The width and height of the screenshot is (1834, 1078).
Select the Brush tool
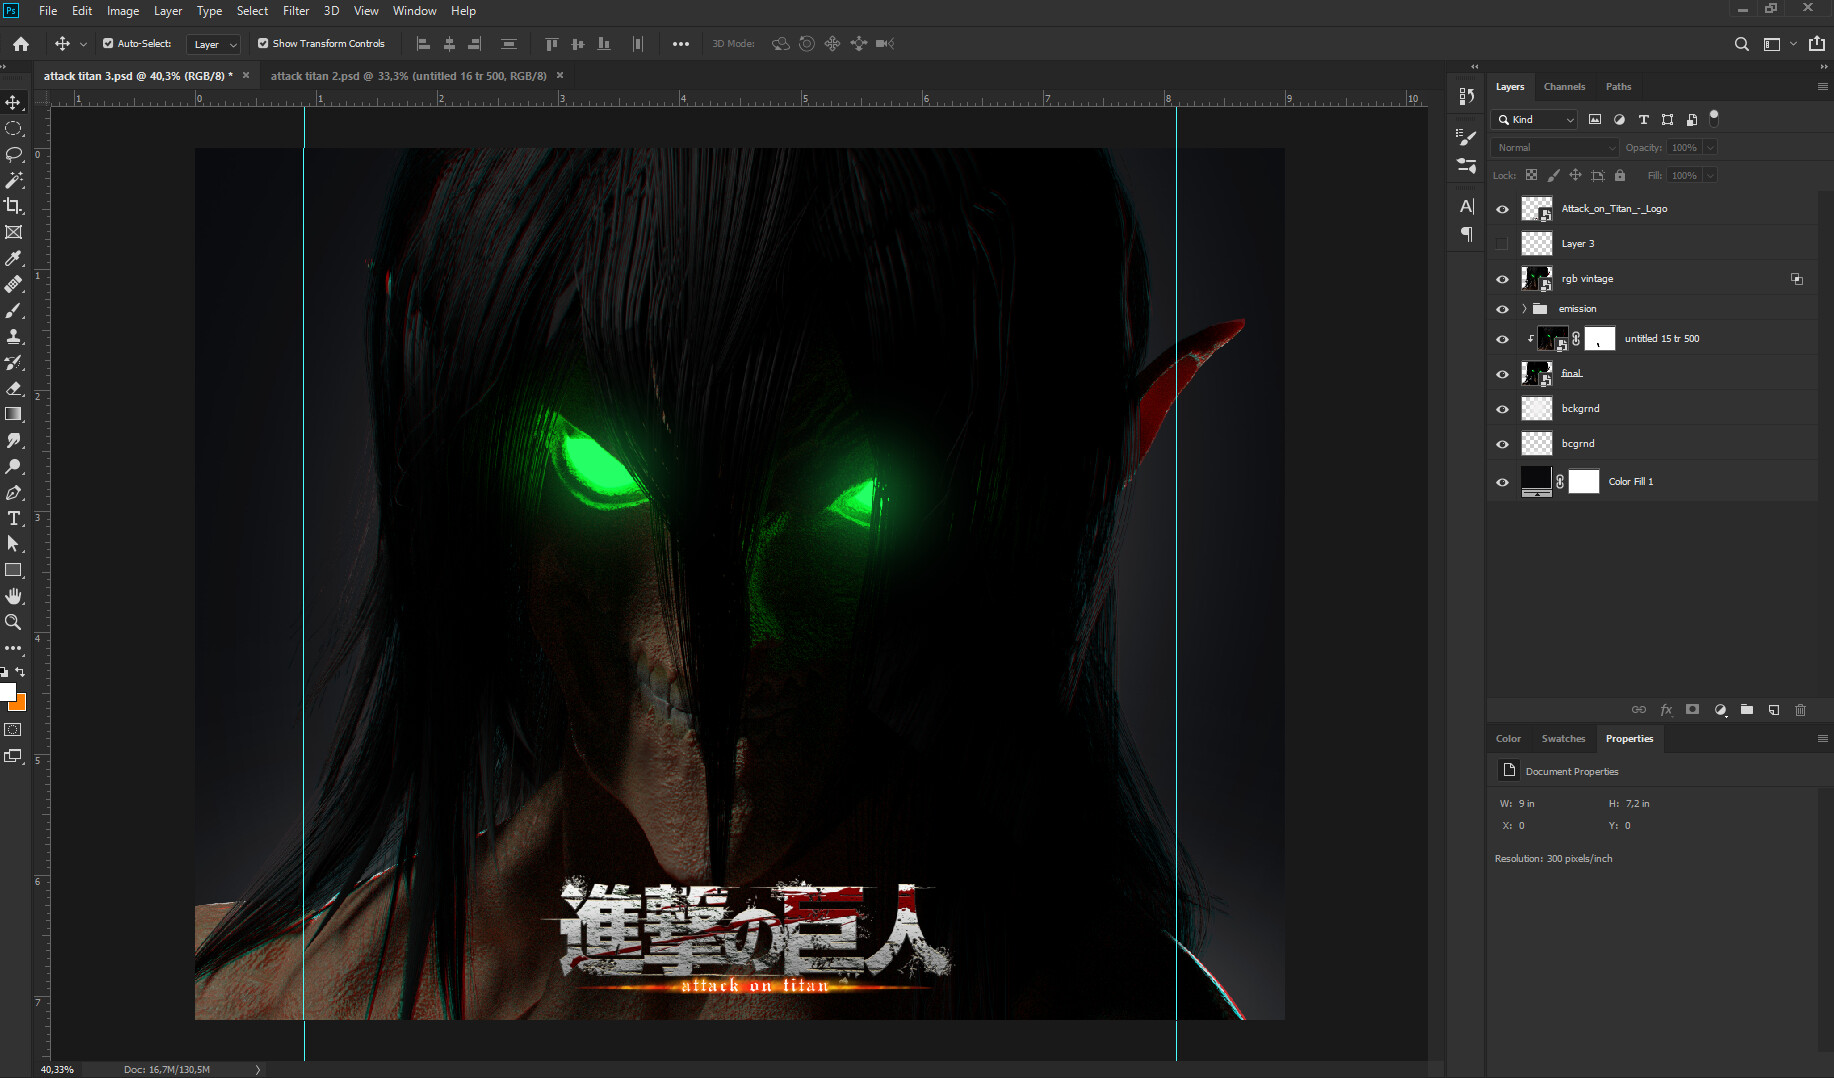coord(13,311)
